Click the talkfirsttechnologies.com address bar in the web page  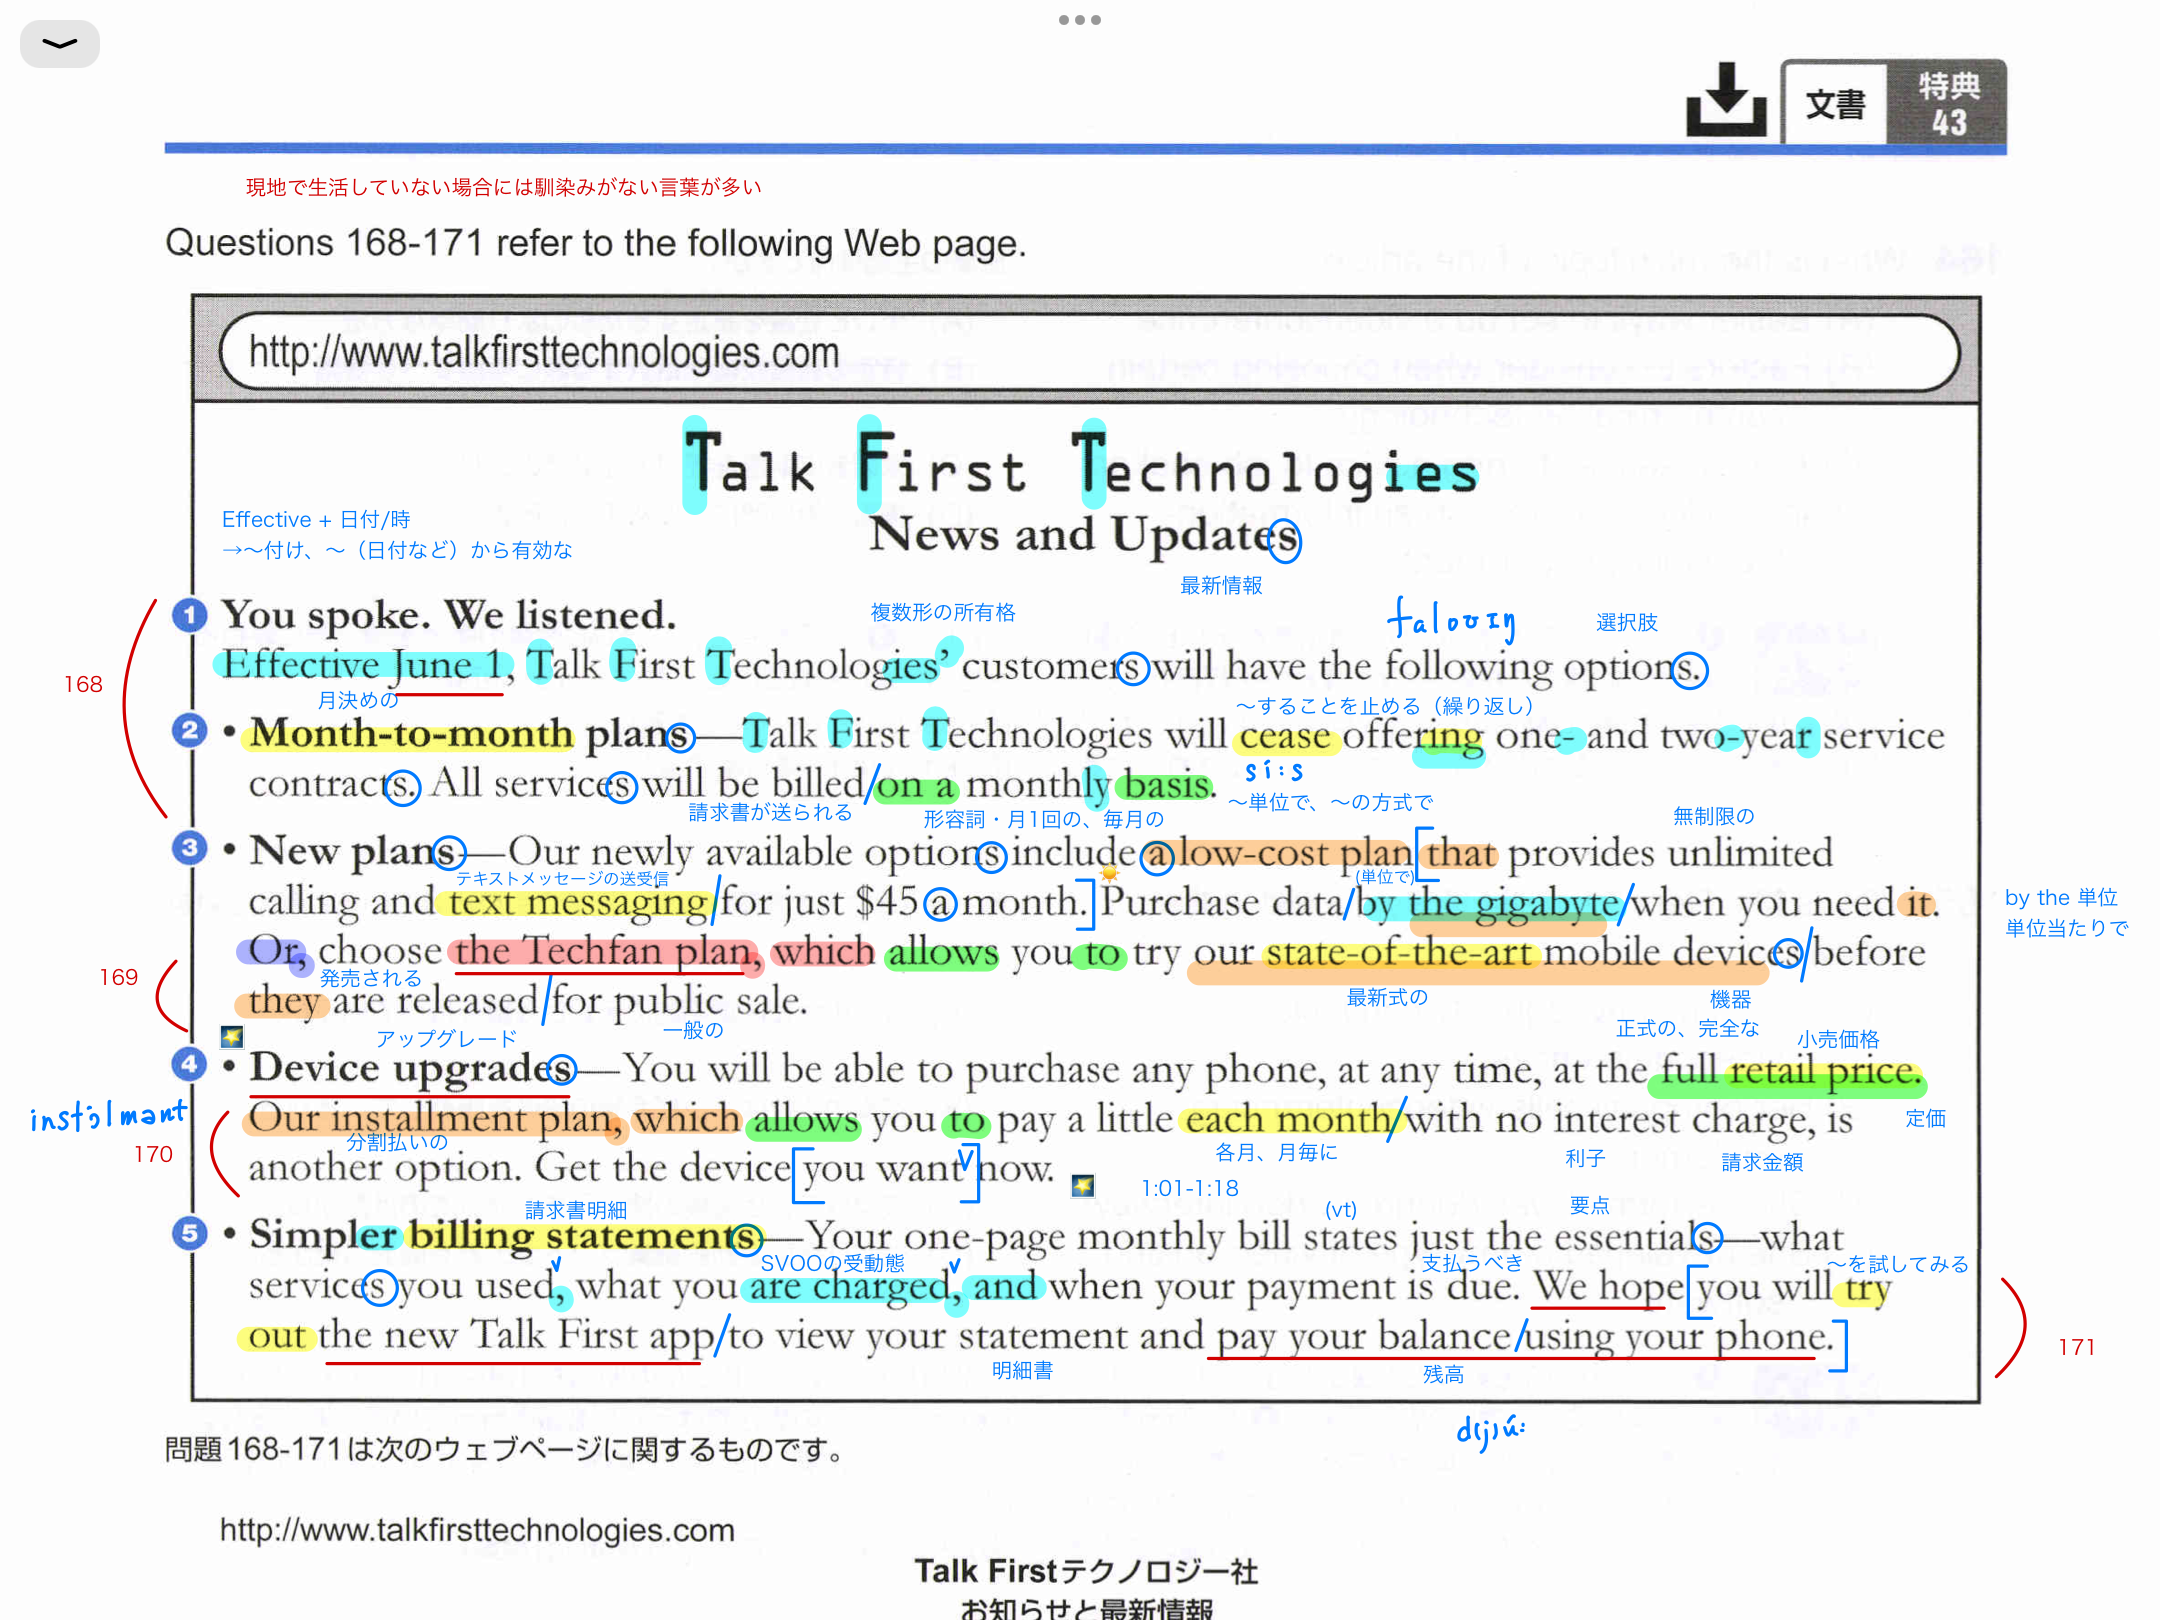[1089, 352]
